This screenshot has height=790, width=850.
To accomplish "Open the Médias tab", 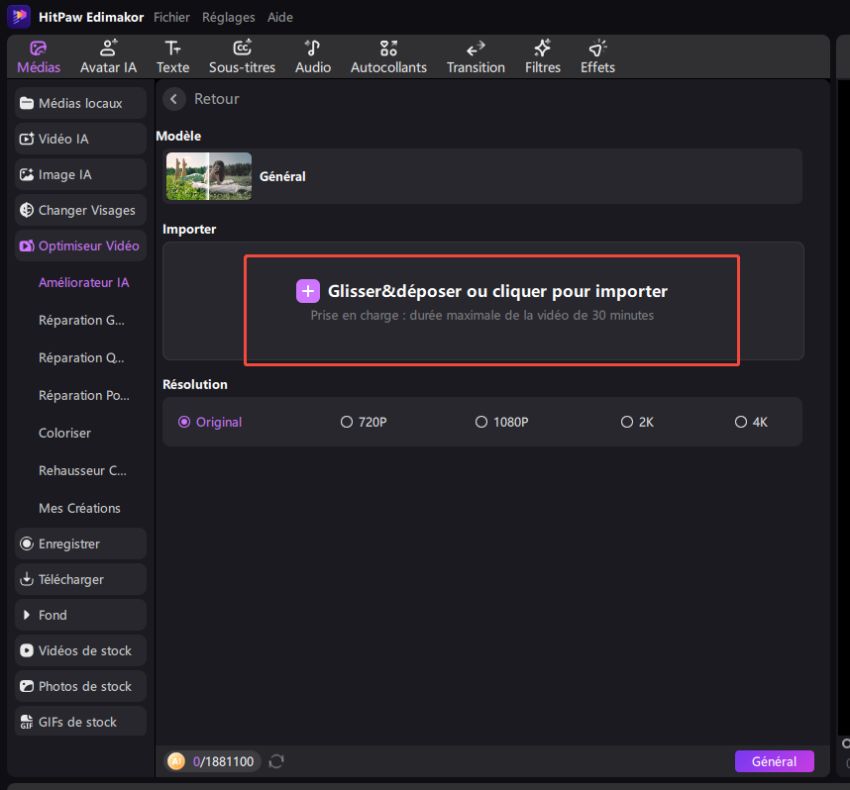I will [38, 57].
